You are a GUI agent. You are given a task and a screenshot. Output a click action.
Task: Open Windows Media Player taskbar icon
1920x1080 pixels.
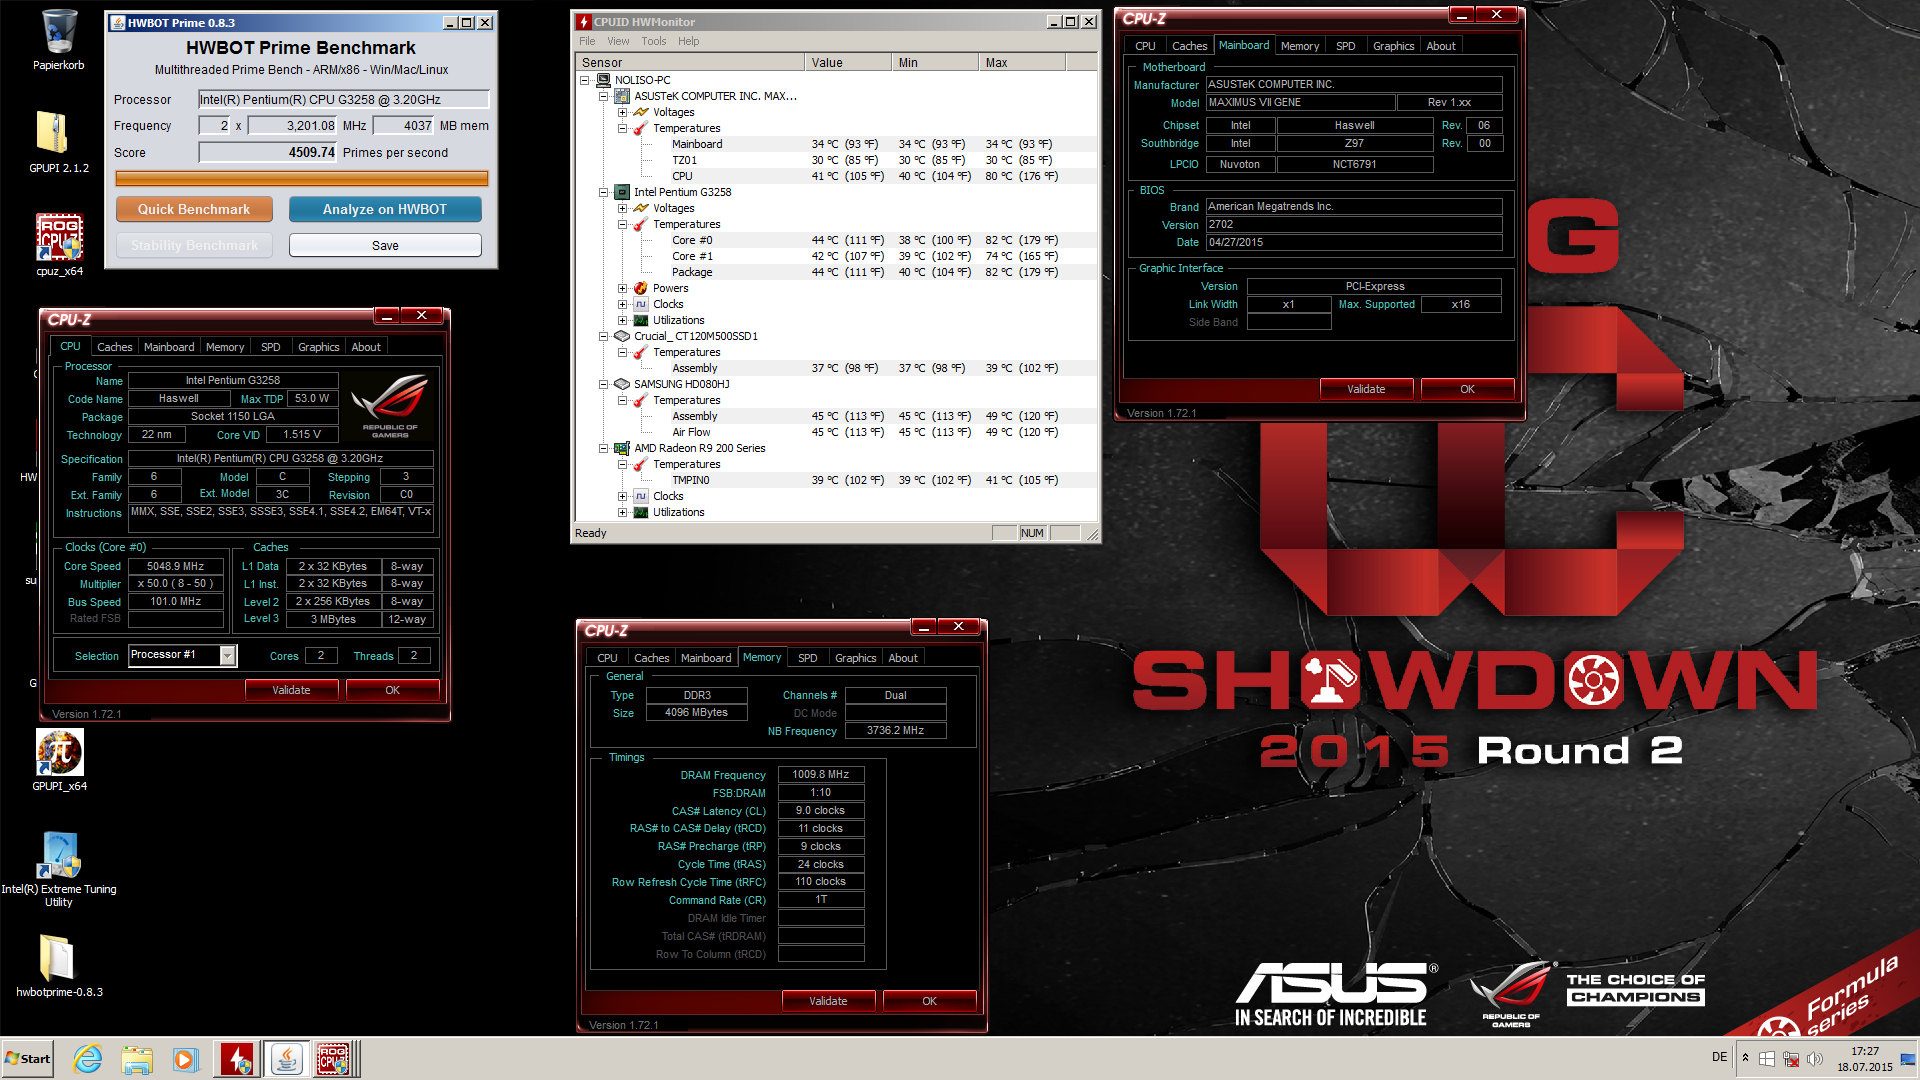pos(185,1059)
